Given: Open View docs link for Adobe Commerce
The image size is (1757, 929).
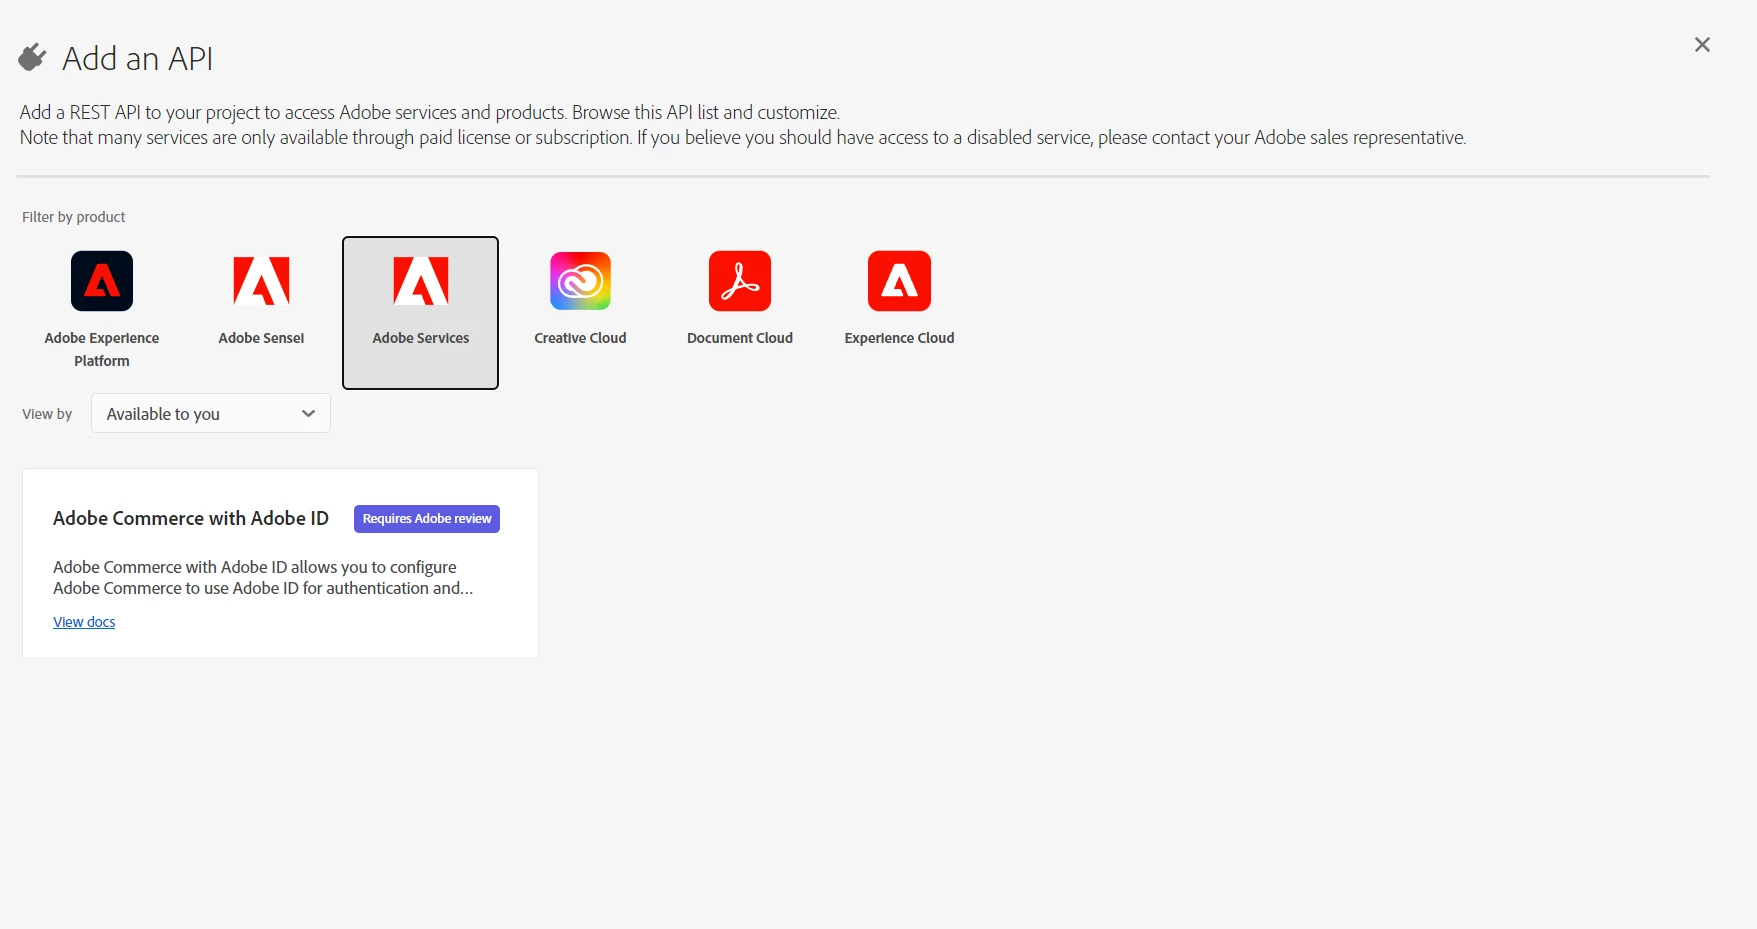Looking at the screenshot, I should [84, 622].
